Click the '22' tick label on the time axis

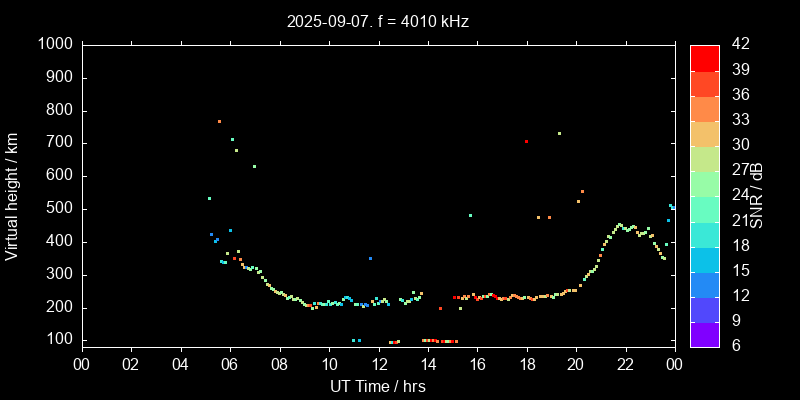coord(625,364)
